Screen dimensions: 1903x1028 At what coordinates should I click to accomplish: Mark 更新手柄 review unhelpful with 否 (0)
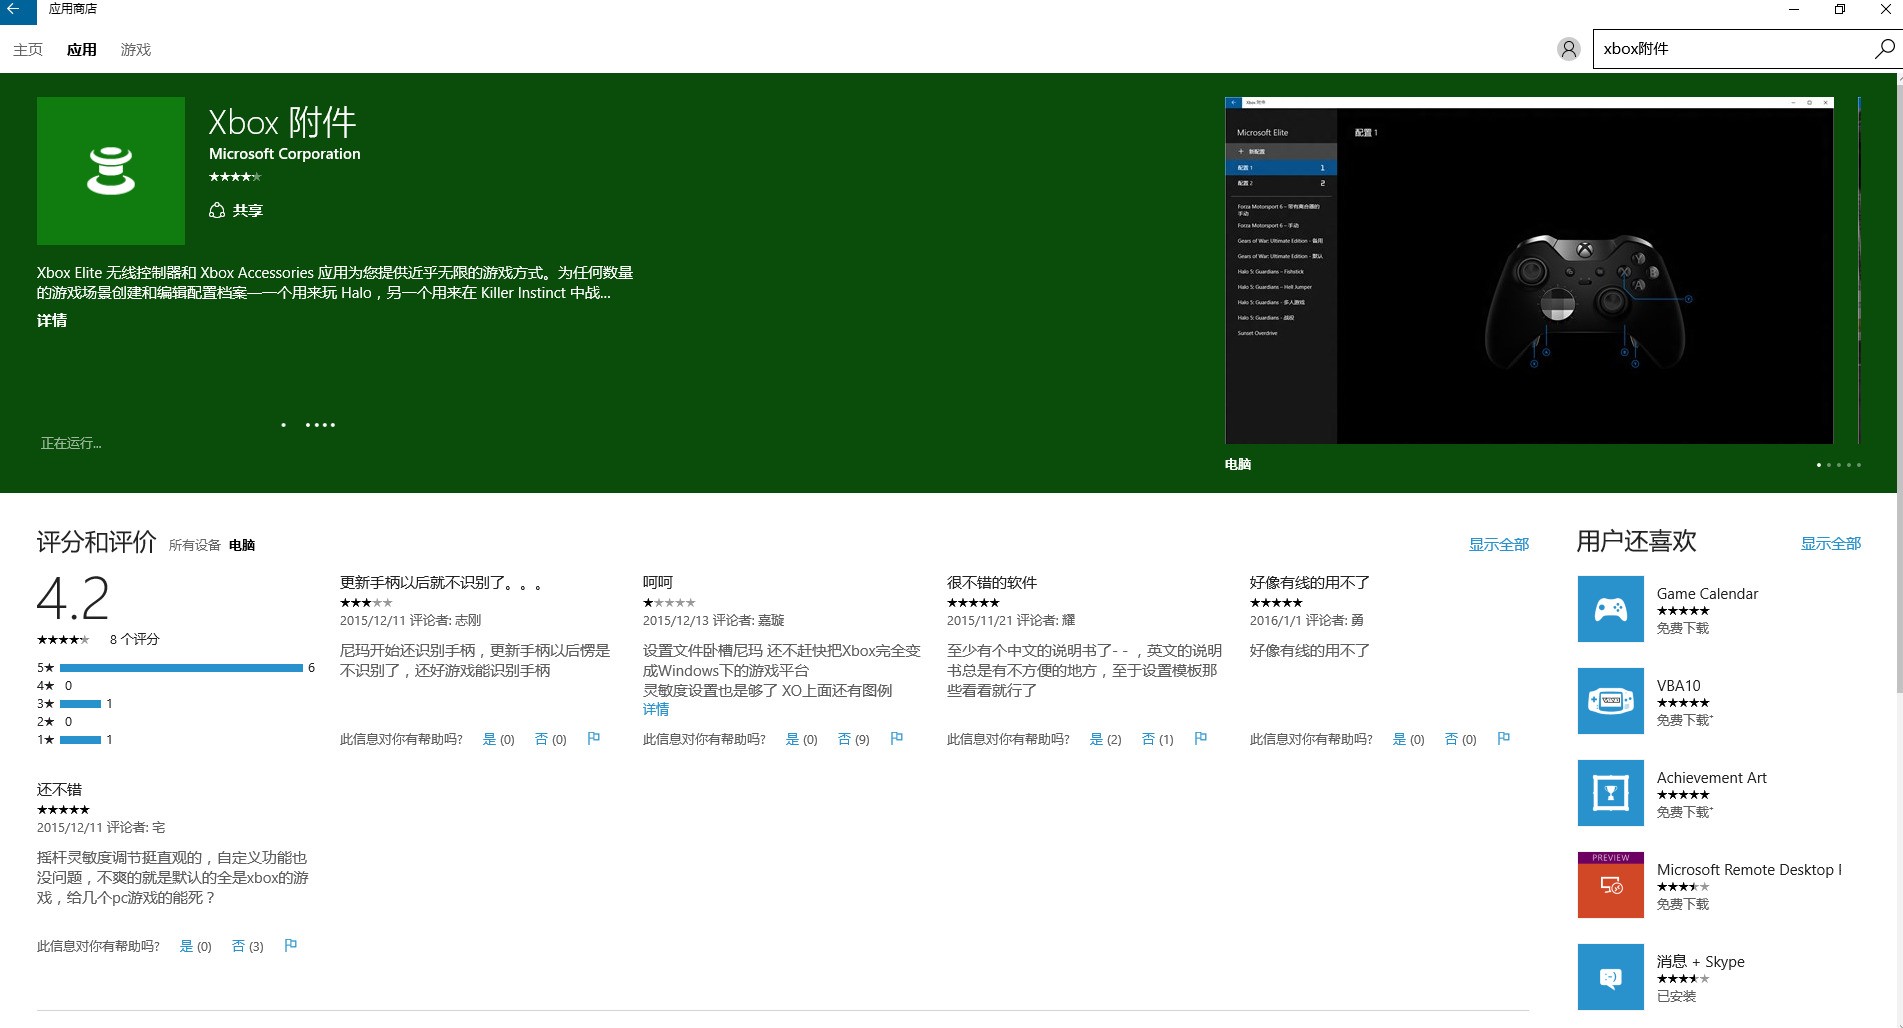[x=550, y=739]
